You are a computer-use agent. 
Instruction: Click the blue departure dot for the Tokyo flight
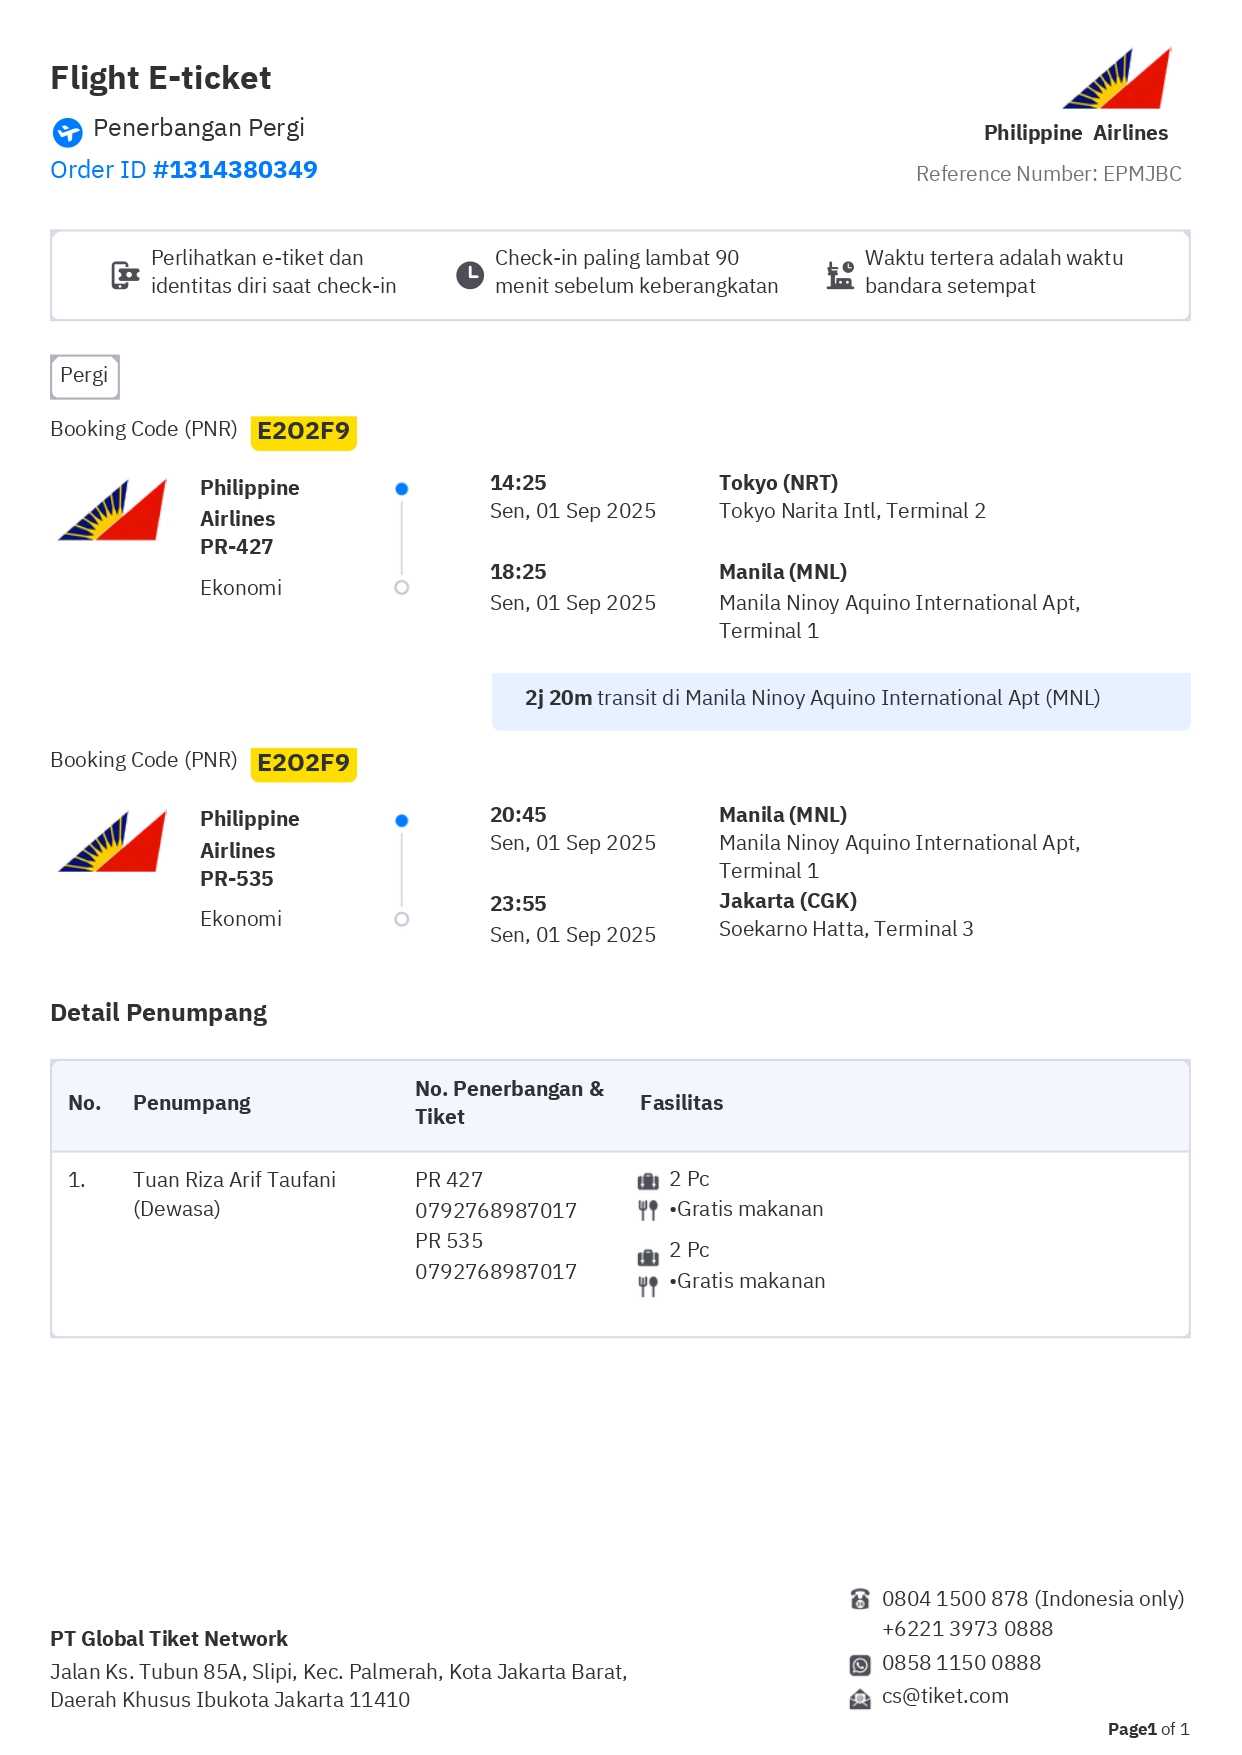[402, 489]
